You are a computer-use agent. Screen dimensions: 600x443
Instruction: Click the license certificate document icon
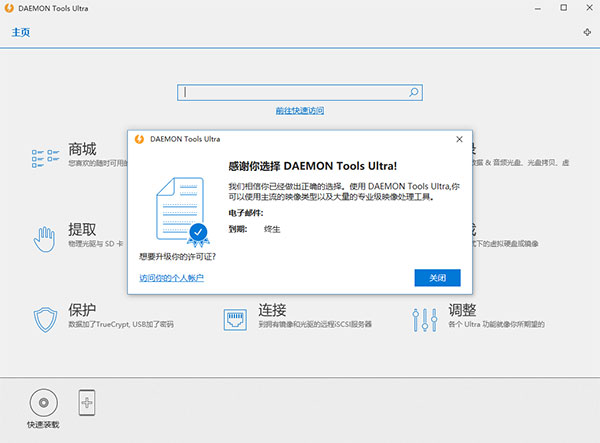click(x=182, y=212)
